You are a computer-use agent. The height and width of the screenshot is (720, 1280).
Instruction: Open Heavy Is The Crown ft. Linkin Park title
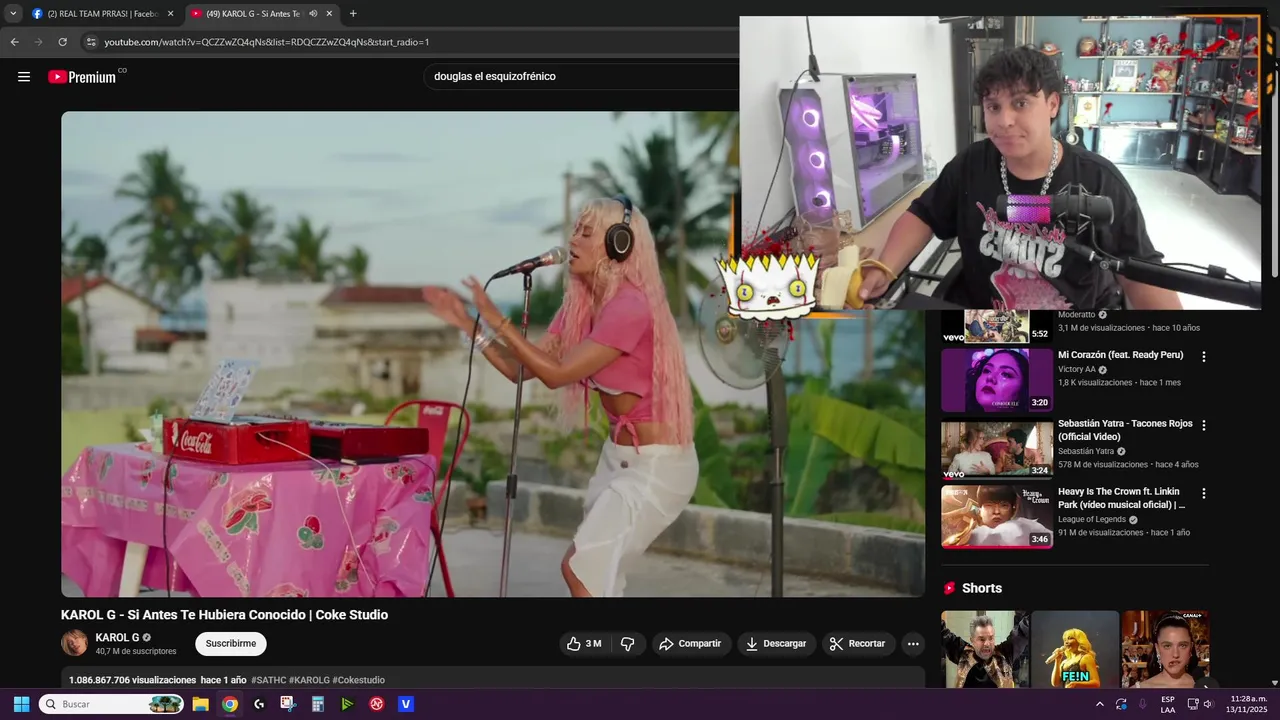click(x=1122, y=498)
